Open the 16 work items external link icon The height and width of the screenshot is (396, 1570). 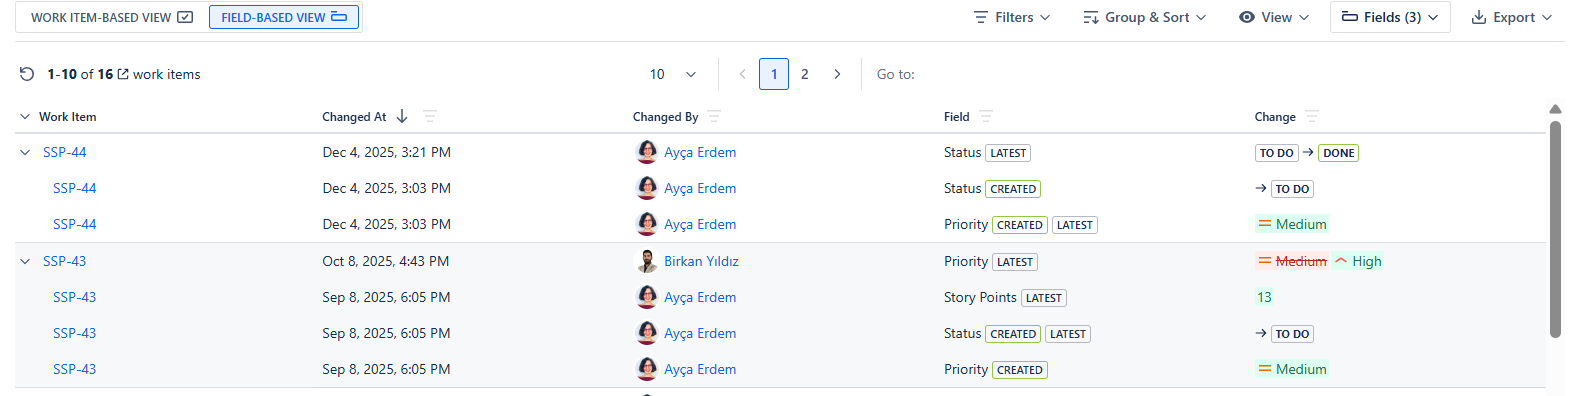click(123, 74)
